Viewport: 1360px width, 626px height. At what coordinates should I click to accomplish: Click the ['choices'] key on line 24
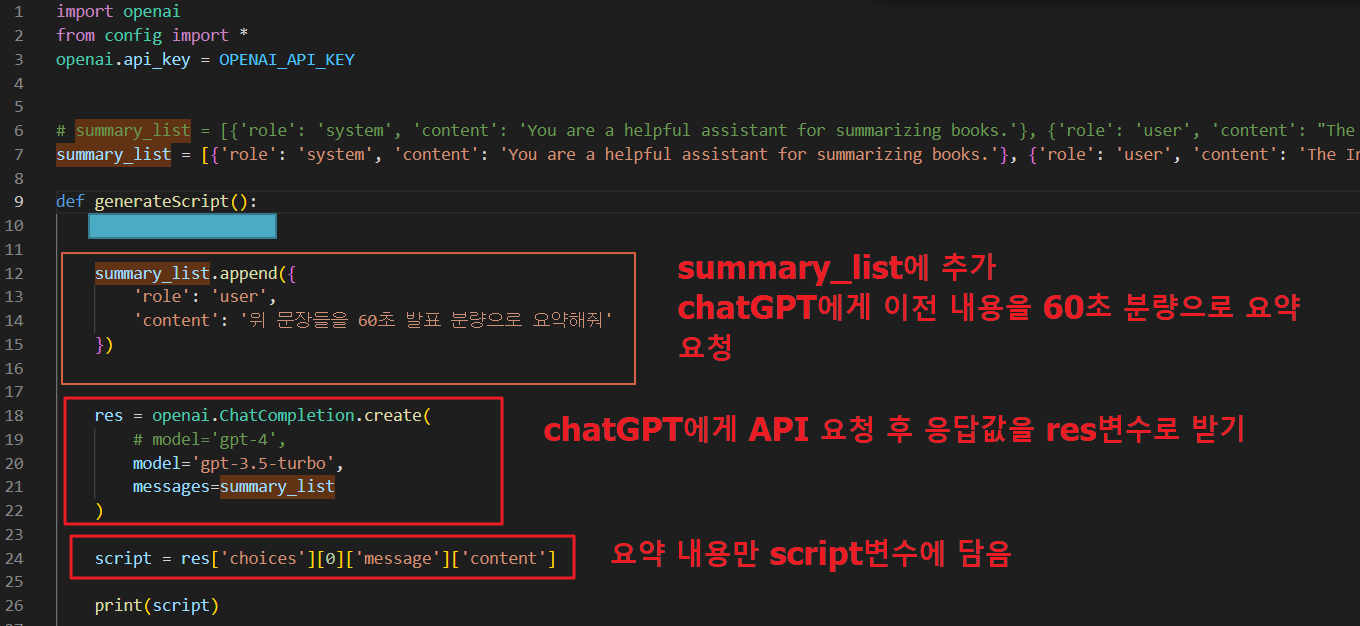click(263, 558)
